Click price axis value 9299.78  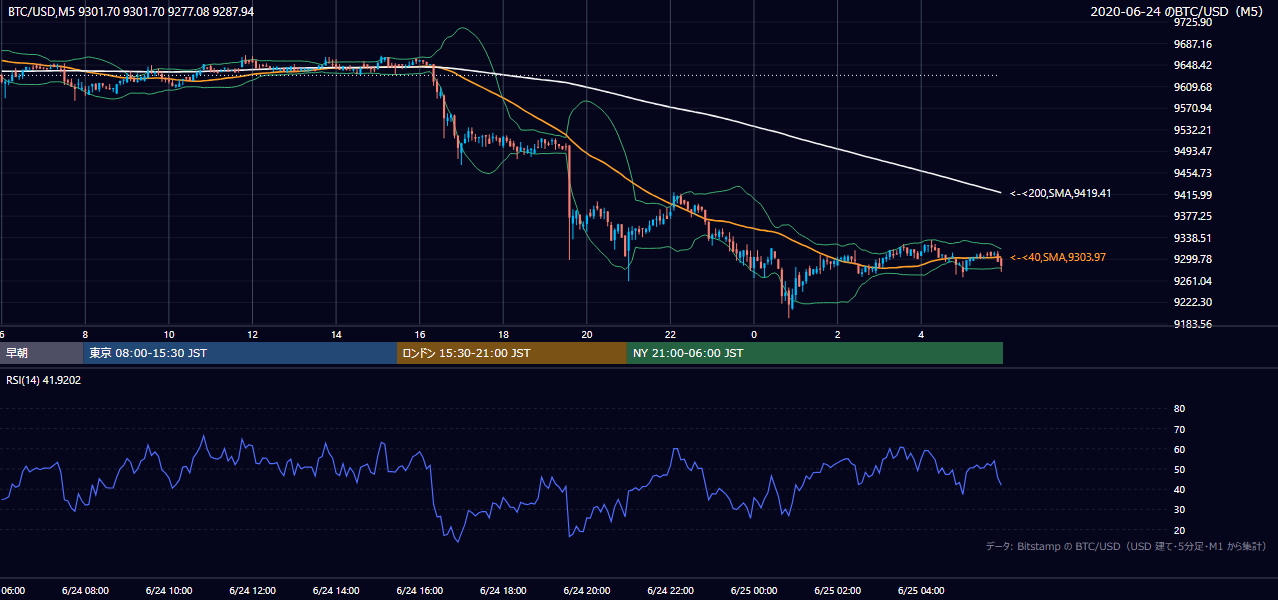(x=1193, y=259)
